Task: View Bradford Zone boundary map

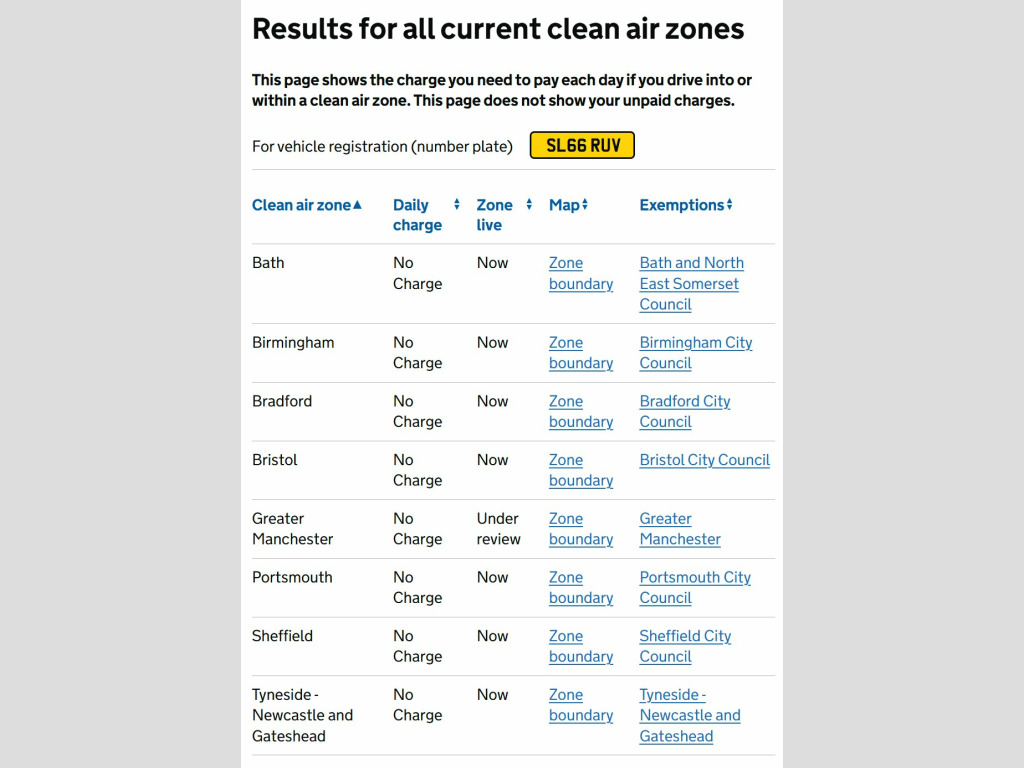Action: coord(581,411)
